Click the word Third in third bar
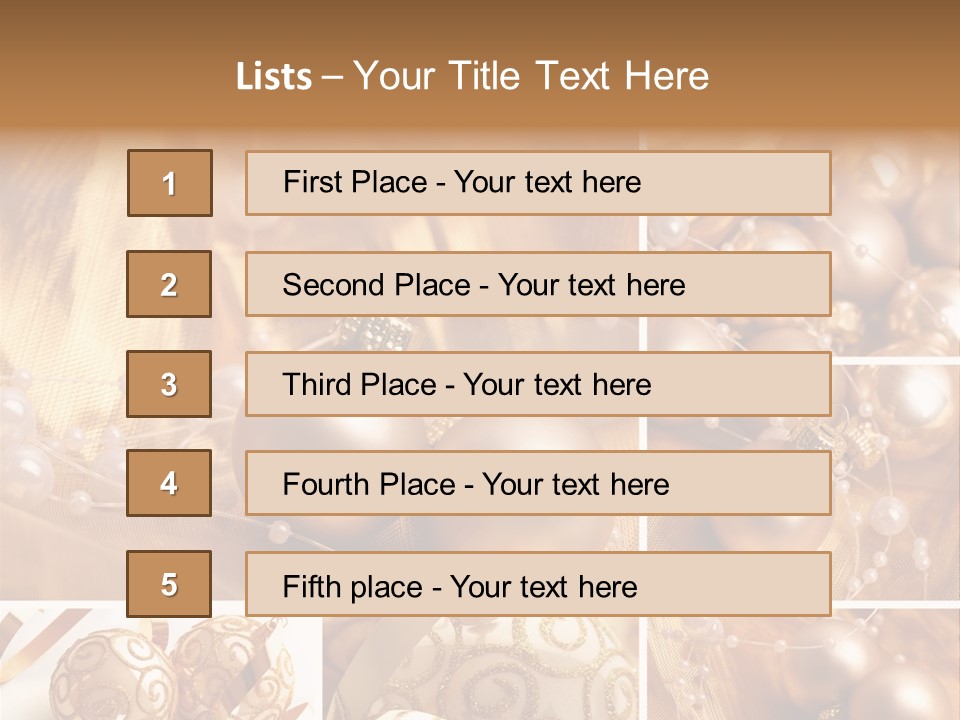The width and height of the screenshot is (960, 720). 317,384
